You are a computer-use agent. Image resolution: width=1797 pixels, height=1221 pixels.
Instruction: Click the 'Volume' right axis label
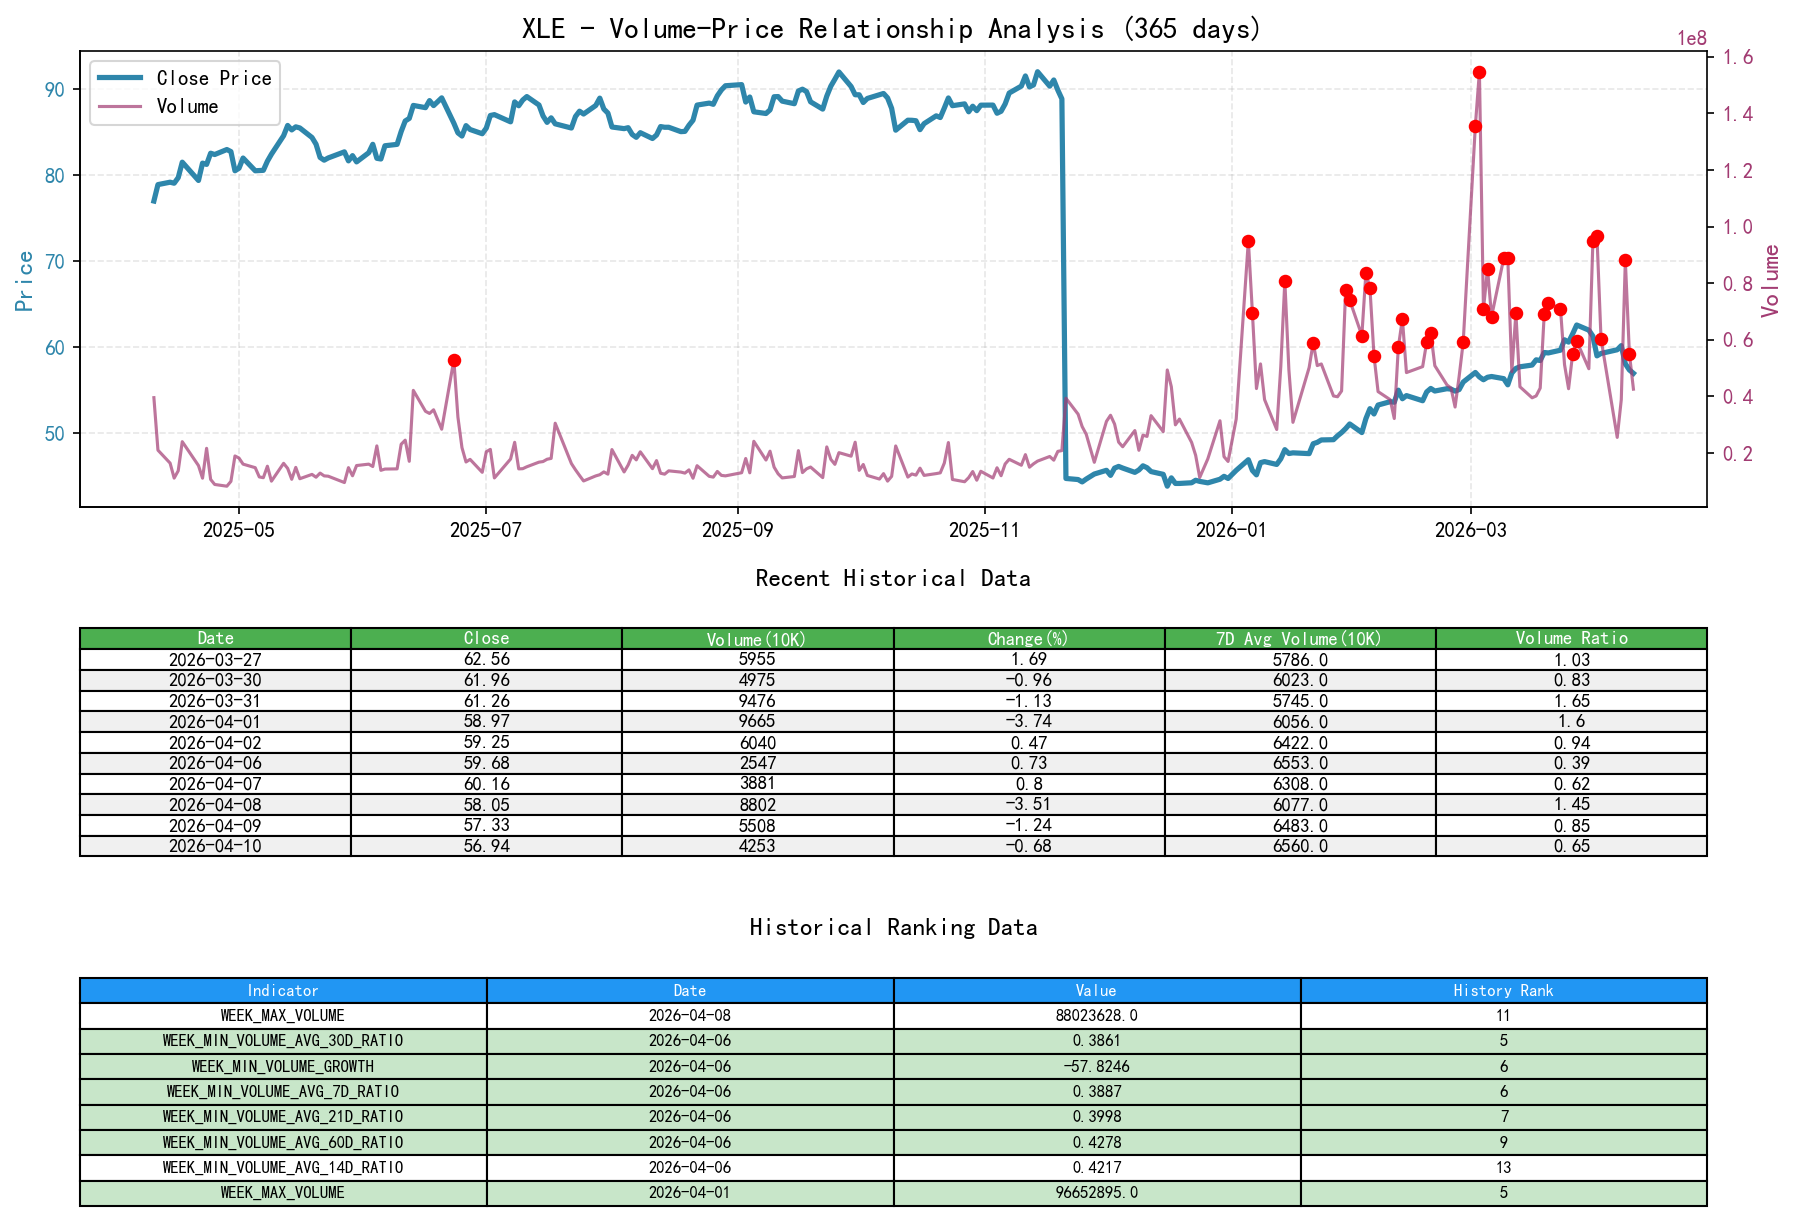[1771, 281]
